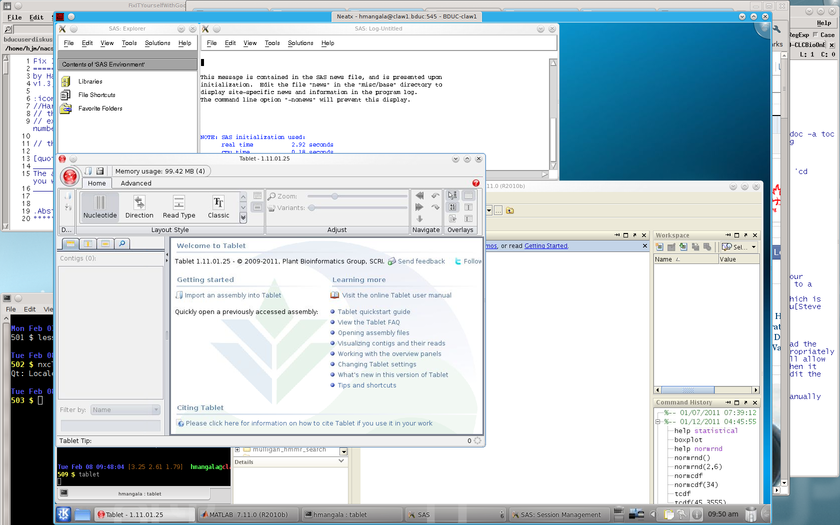Click the undo curved arrow in Navigate group
Screen dimensions: 840x525
click(x=436, y=196)
